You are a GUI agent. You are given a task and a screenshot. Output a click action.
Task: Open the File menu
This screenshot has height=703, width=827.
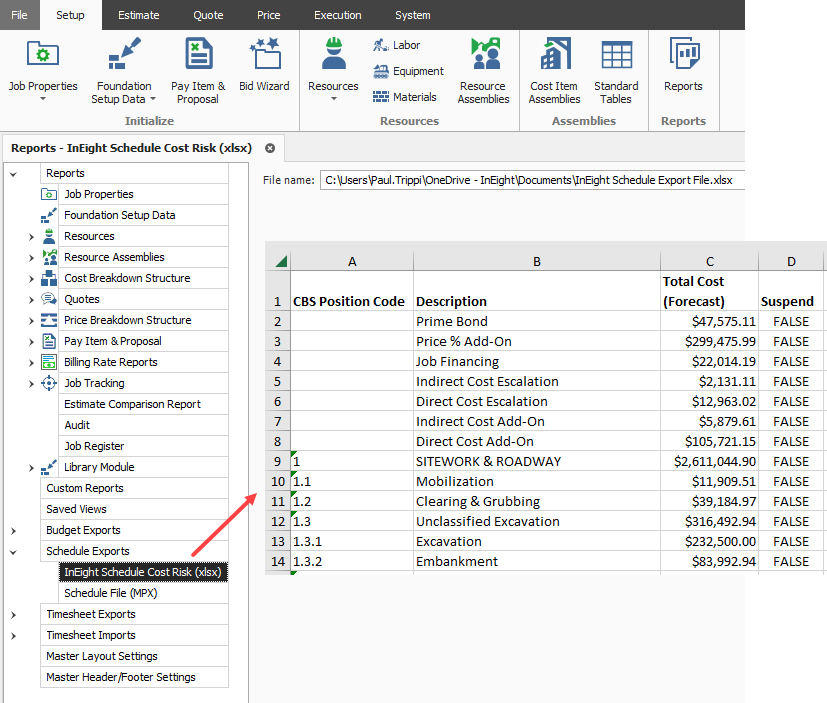(x=19, y=14)
